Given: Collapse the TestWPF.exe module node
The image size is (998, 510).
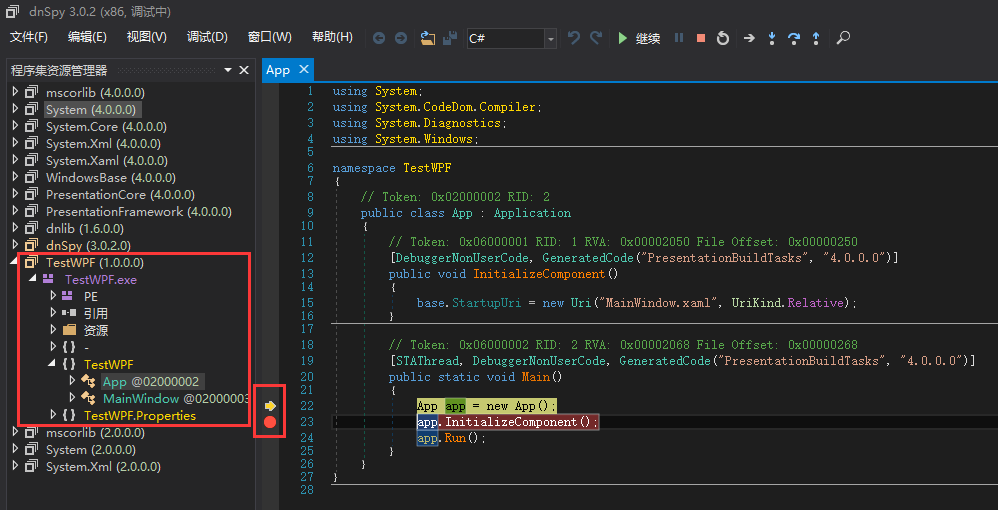Looking at the screenshot, I should 32,279.
